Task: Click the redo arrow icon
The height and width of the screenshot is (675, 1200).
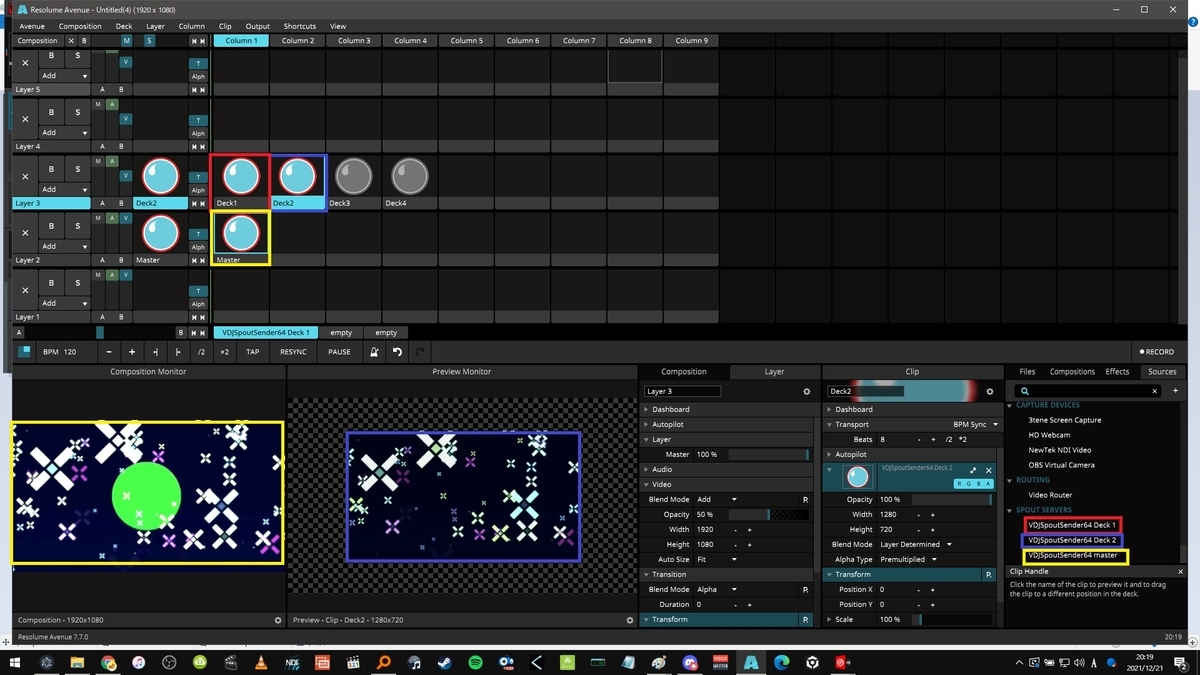Action: [420, 352]
